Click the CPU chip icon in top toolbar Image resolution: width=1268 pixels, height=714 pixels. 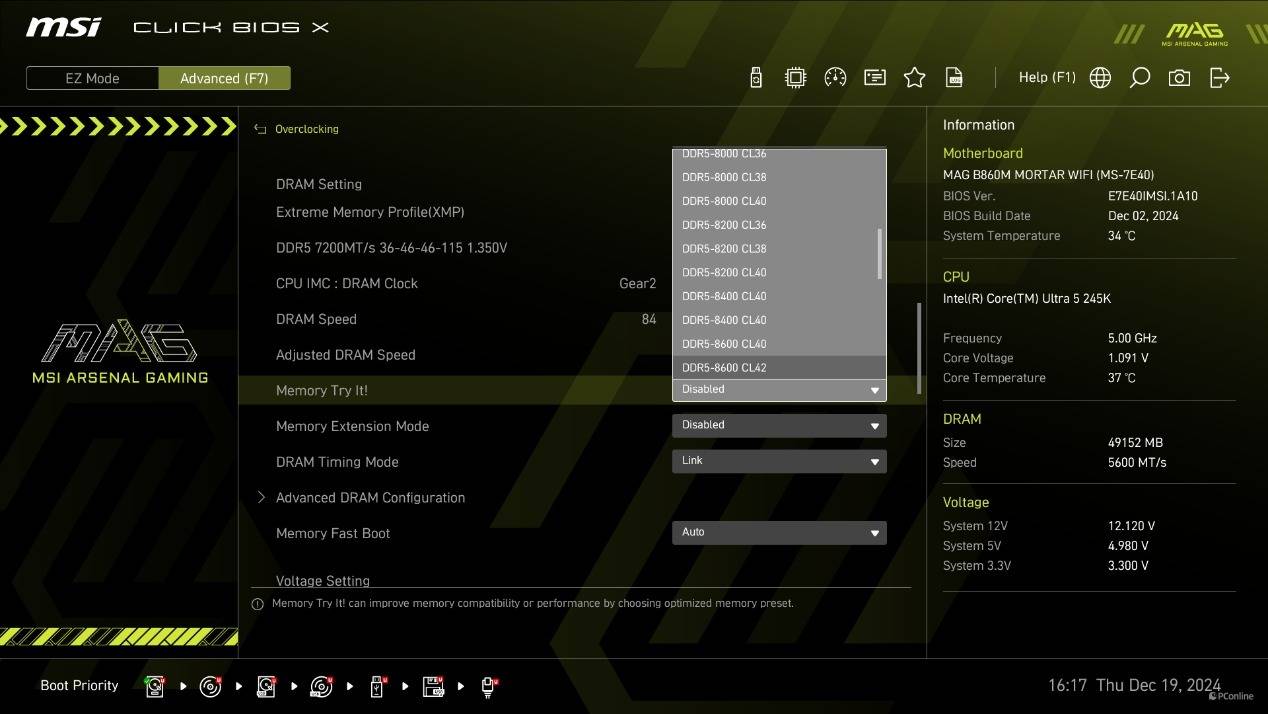click(x=795, y=78)
